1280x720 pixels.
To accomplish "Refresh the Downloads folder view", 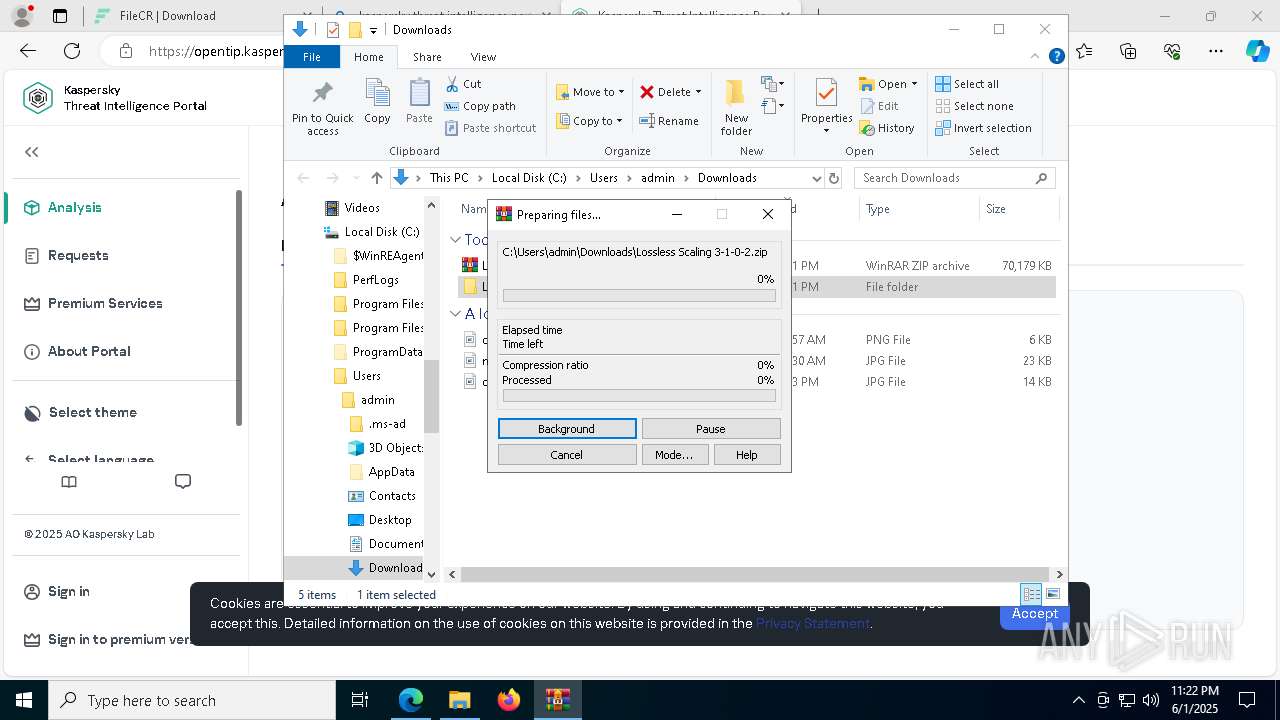I will click(834, 178).
